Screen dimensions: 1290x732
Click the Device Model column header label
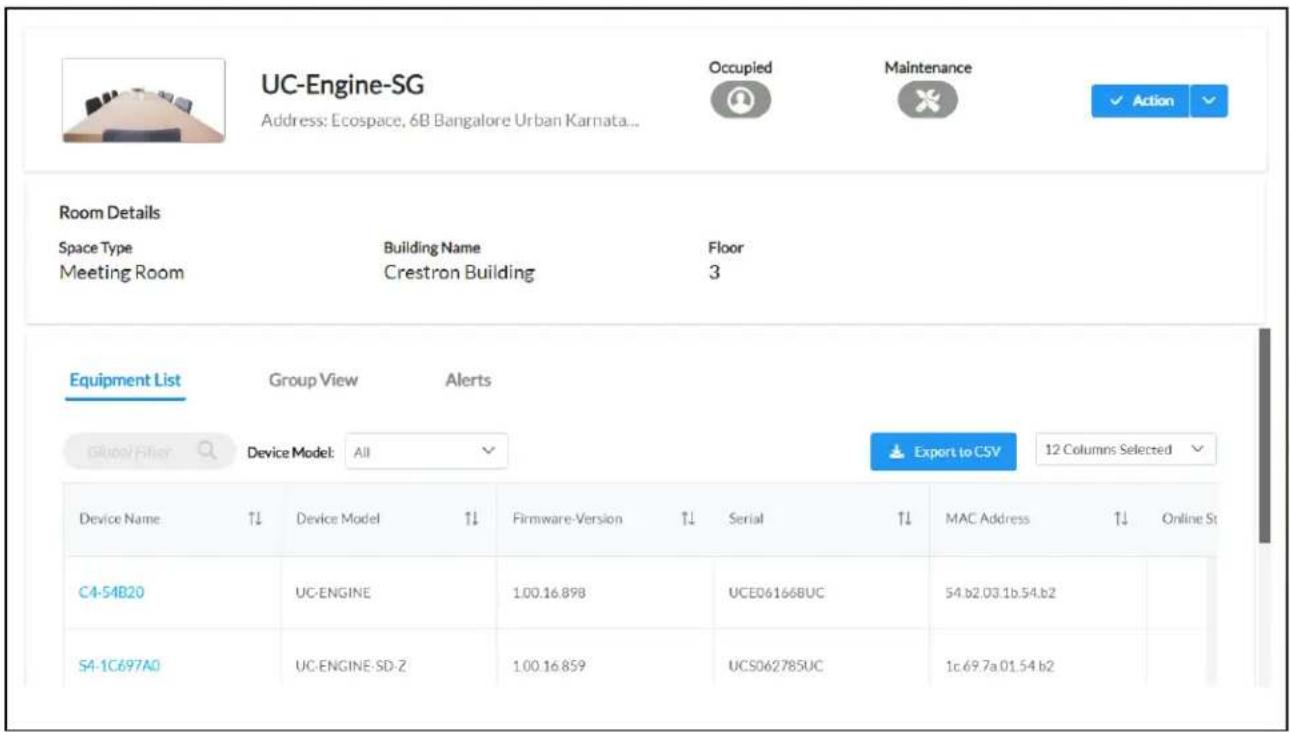tap(338, 519)
